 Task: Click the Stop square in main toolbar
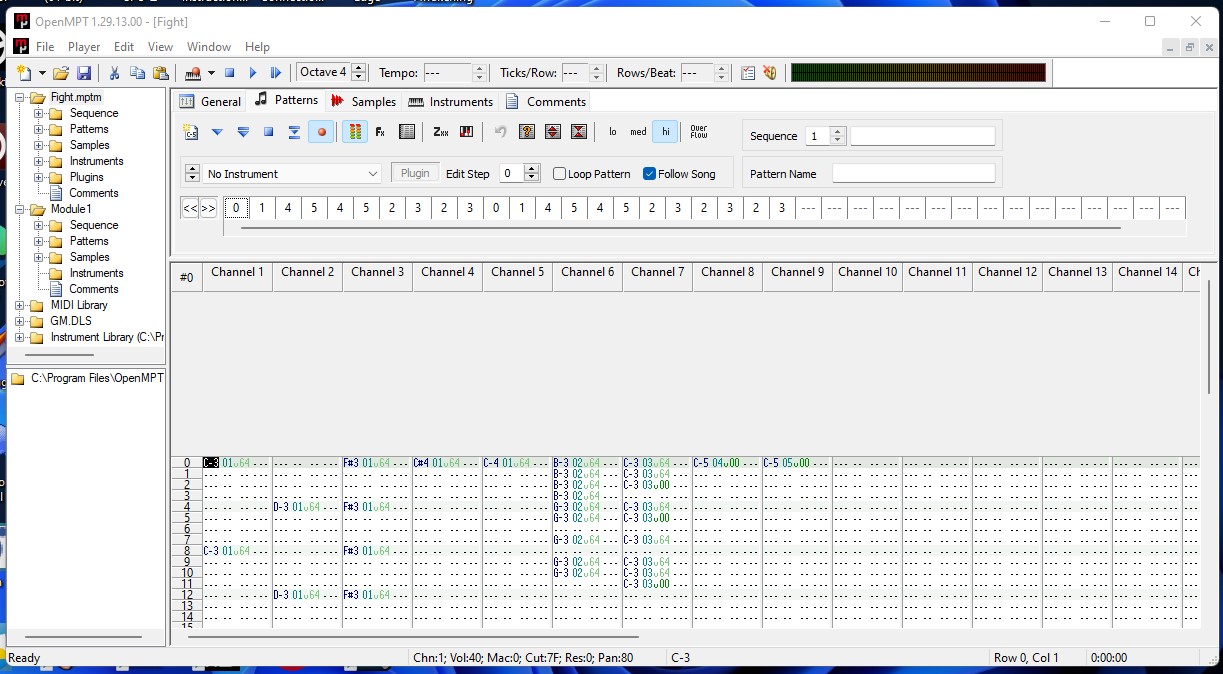point(229,73)
